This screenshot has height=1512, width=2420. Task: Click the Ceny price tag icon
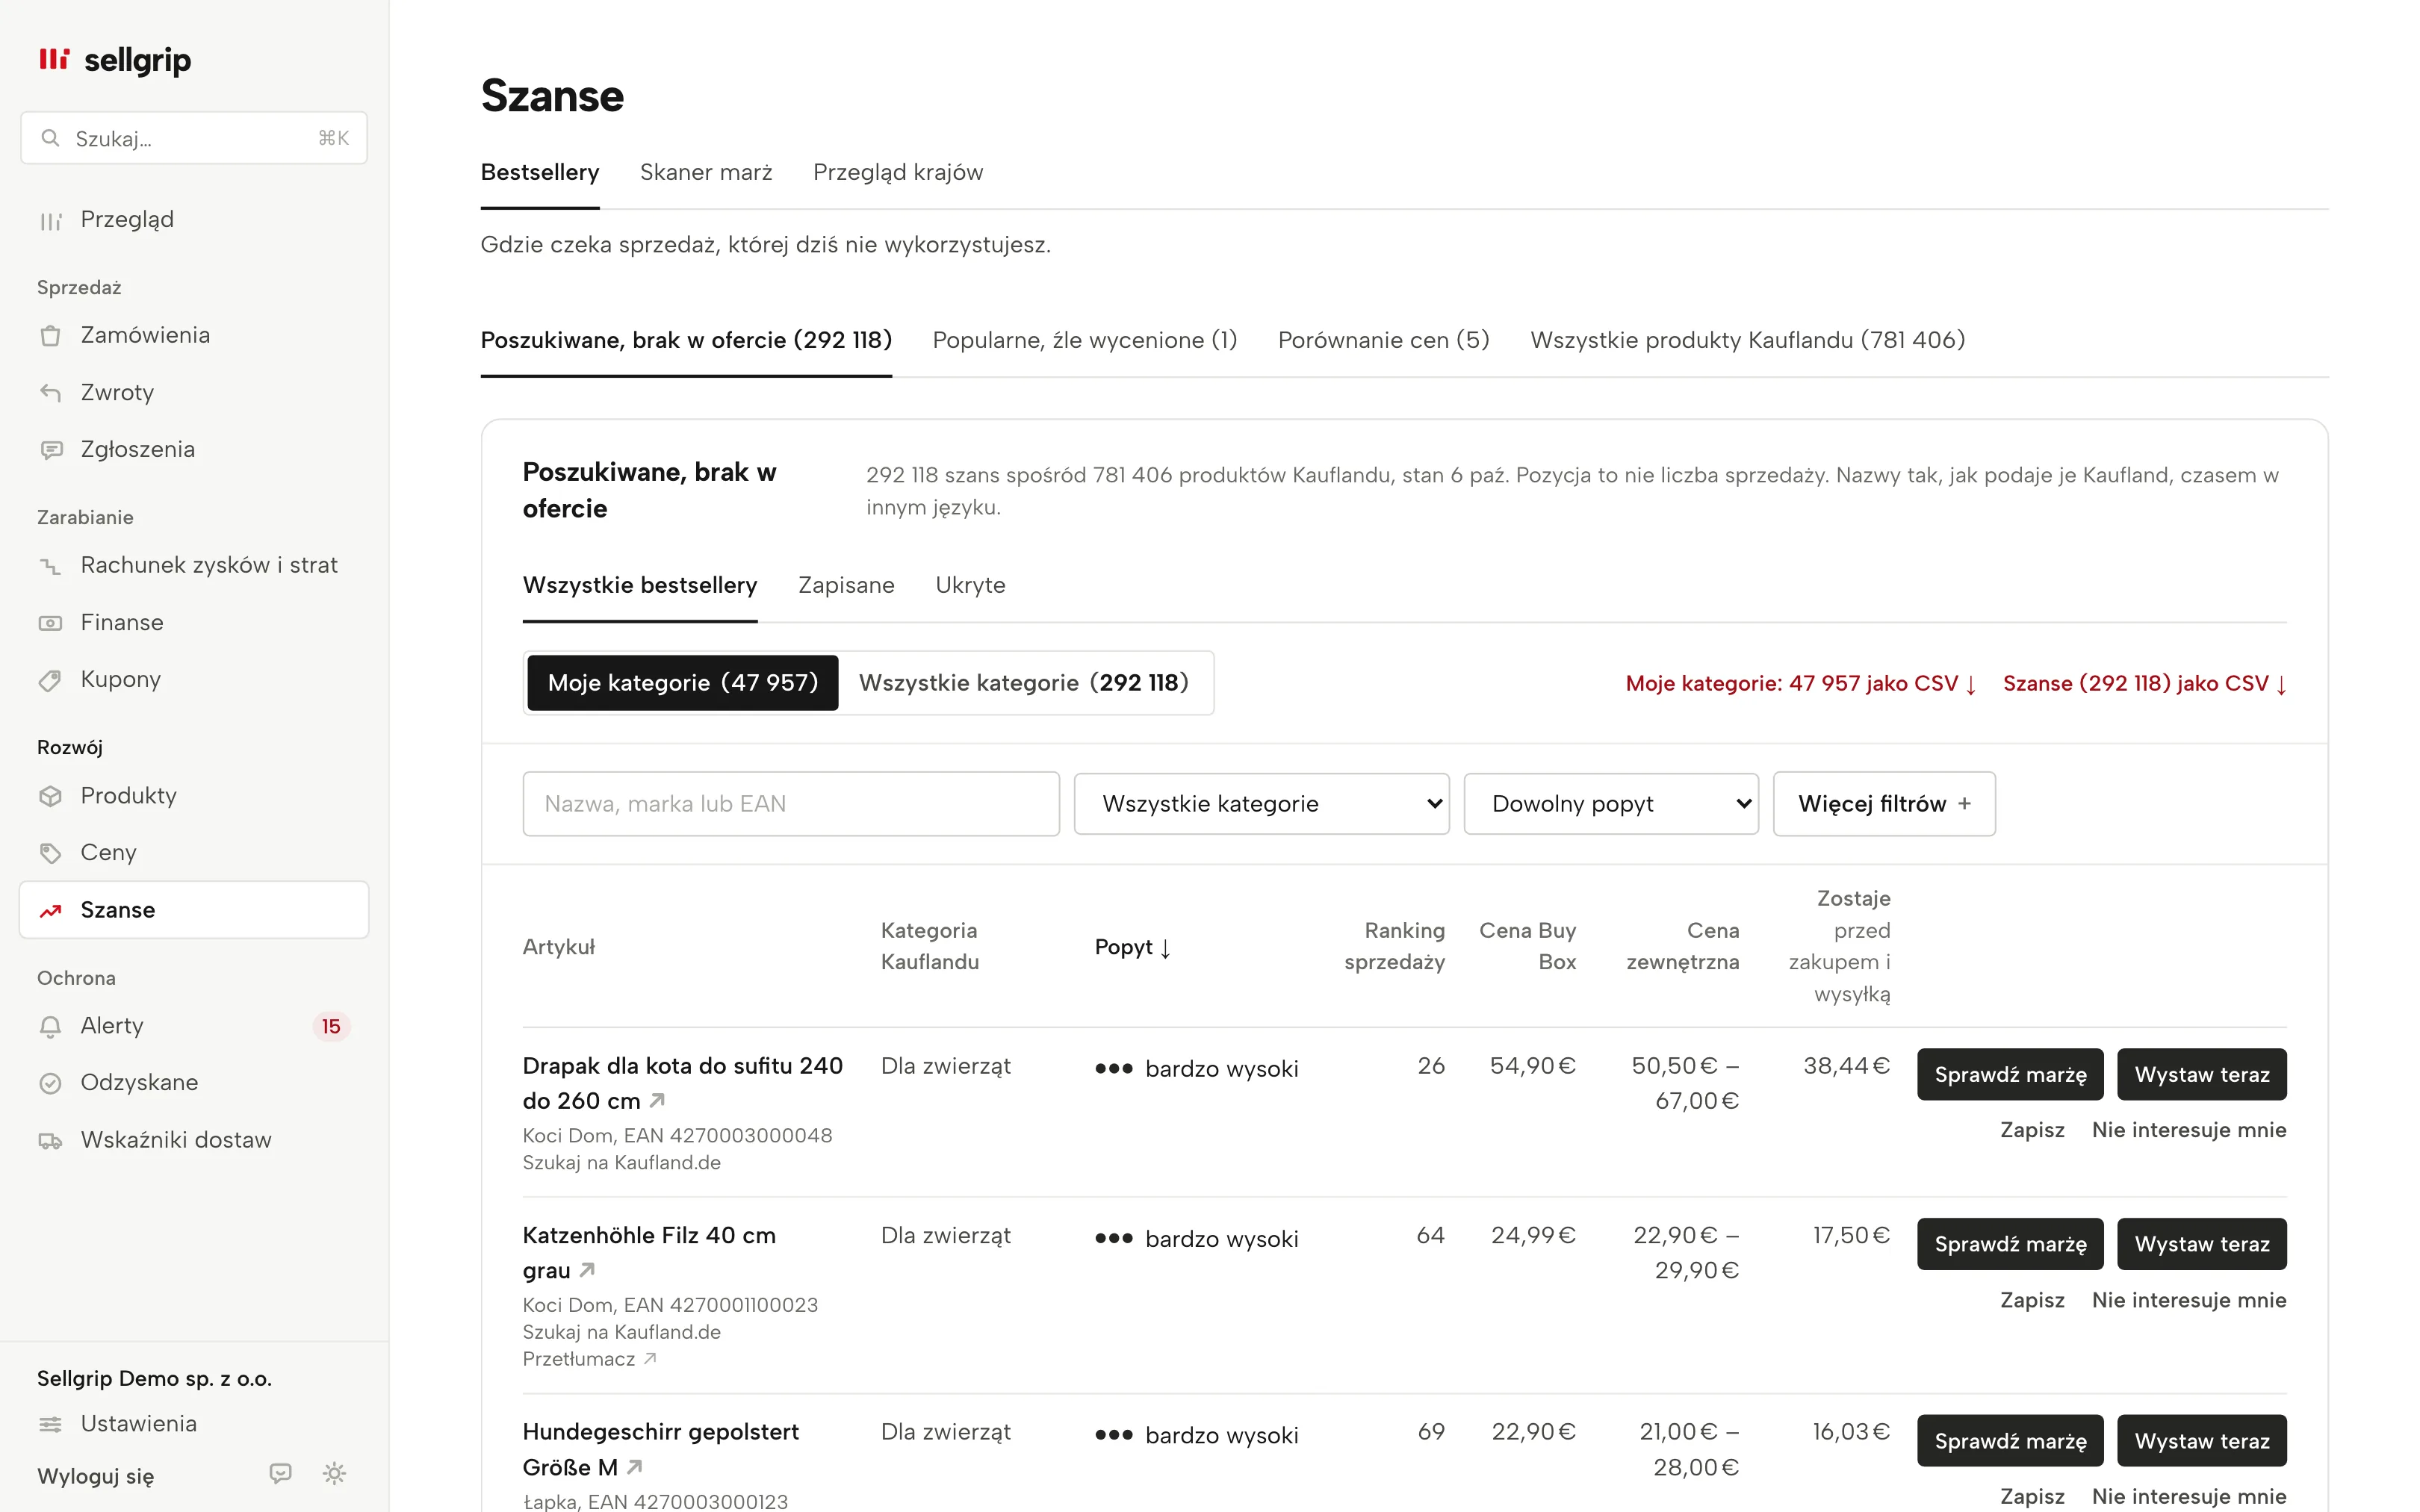click(x=50, y=853)
